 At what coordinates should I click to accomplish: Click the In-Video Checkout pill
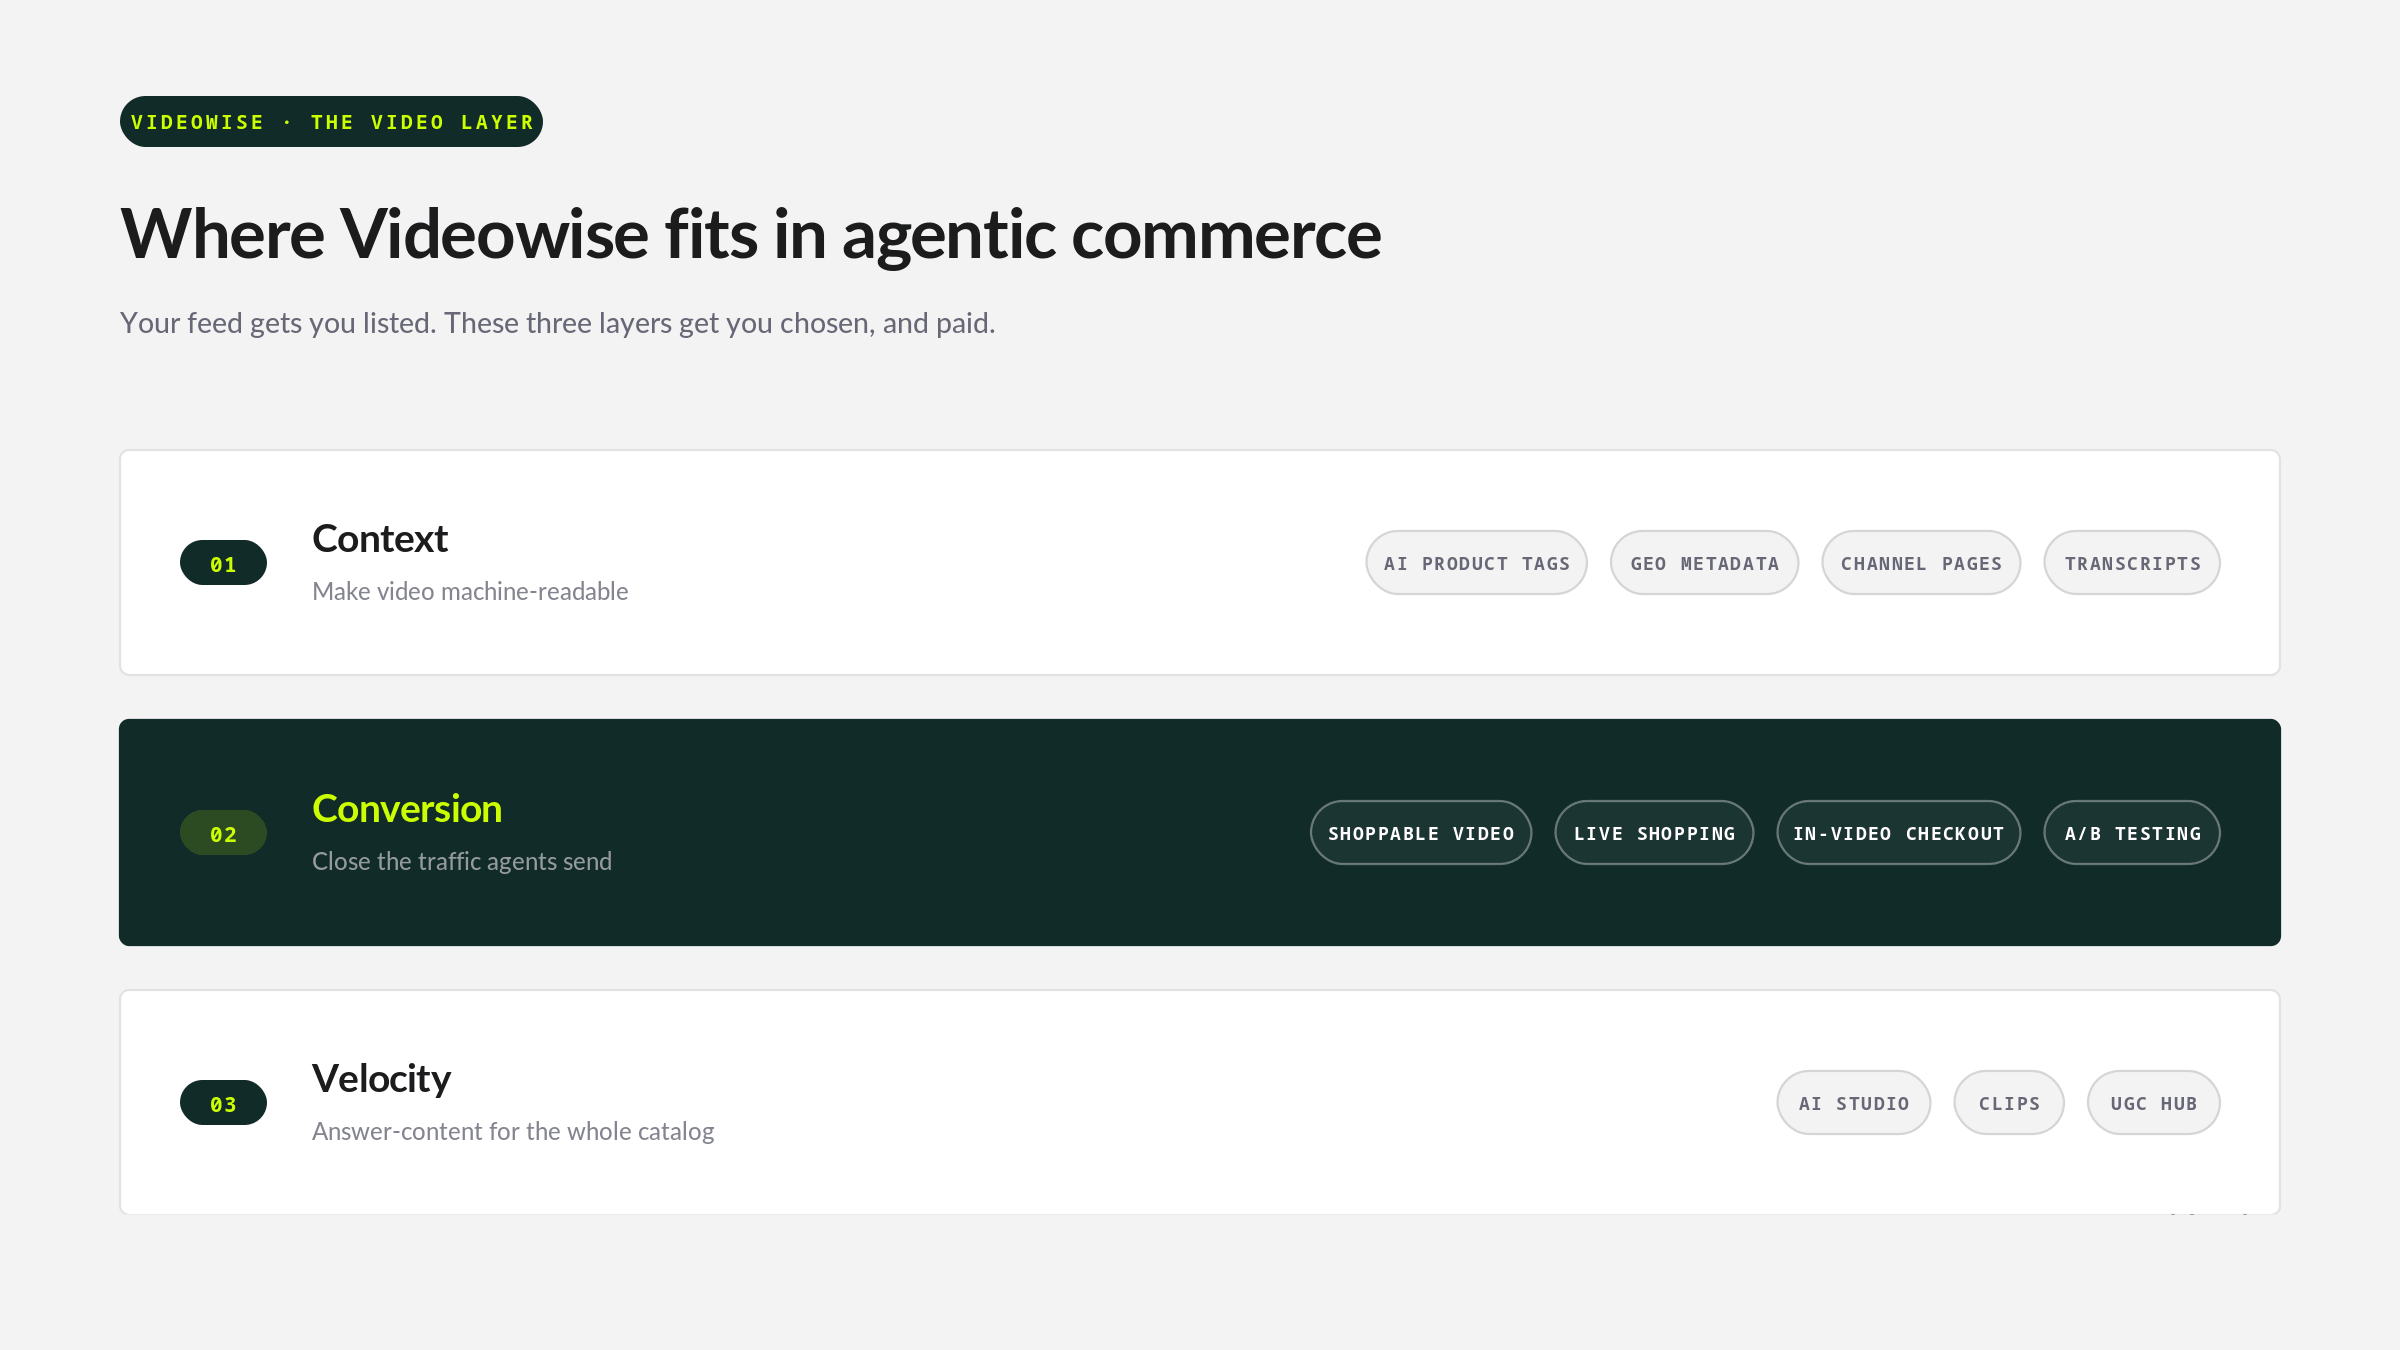(x=1898, y=833)
